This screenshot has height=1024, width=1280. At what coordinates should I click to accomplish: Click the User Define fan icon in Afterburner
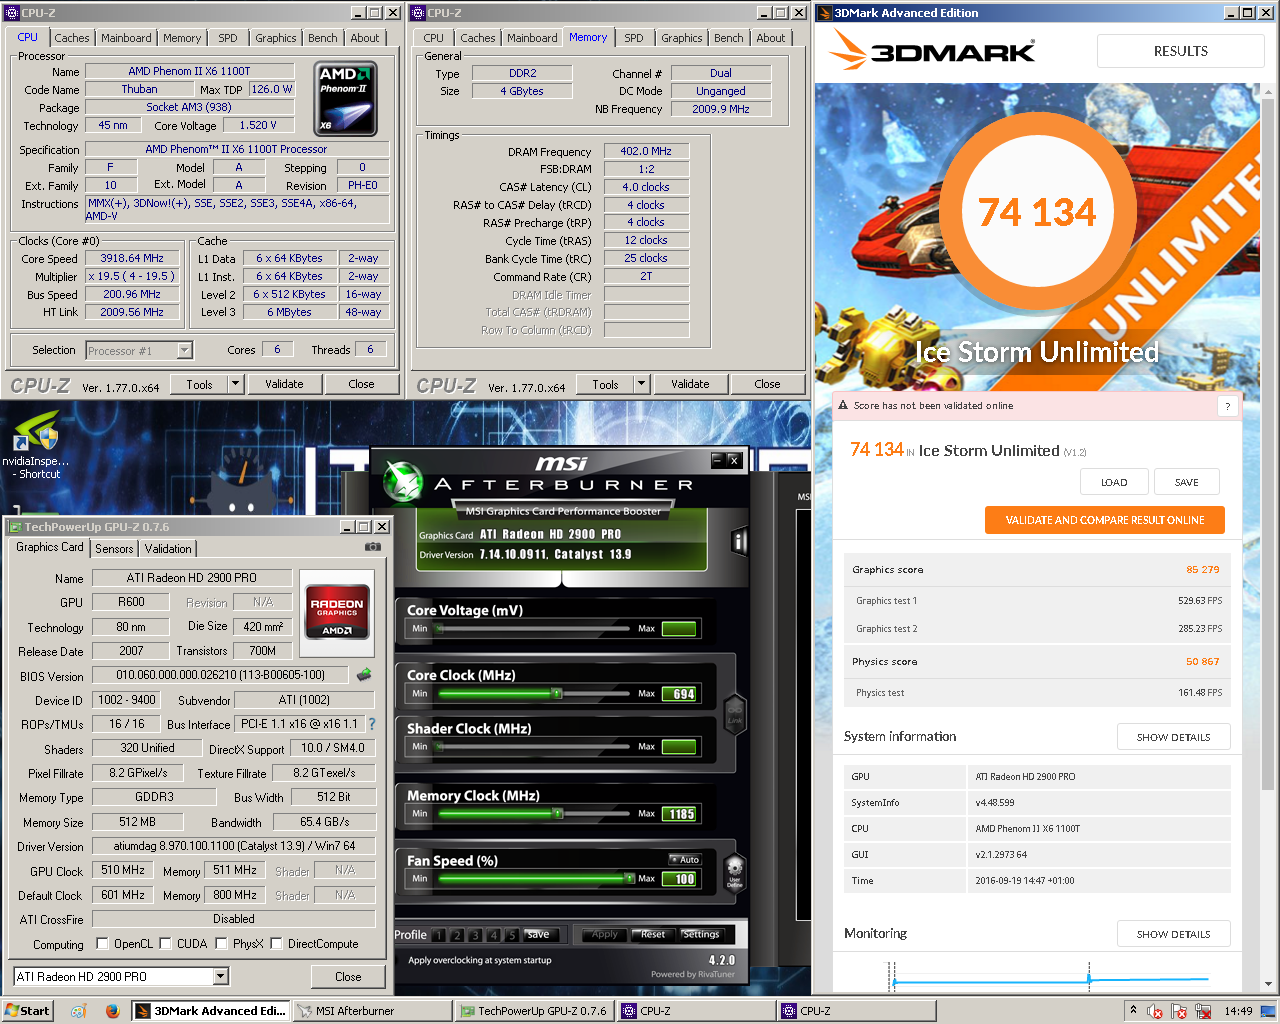click(735, 874)
